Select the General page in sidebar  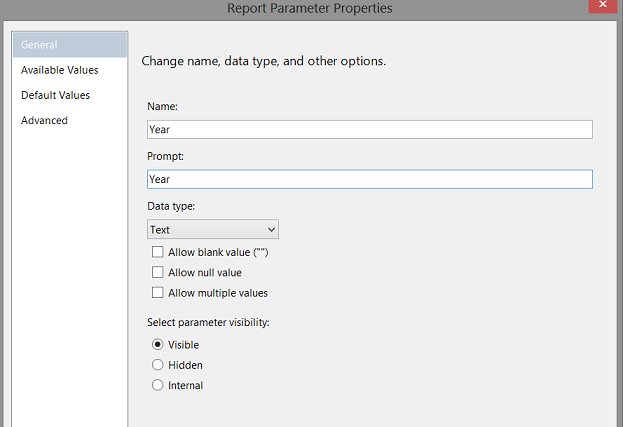pos(40,45)
